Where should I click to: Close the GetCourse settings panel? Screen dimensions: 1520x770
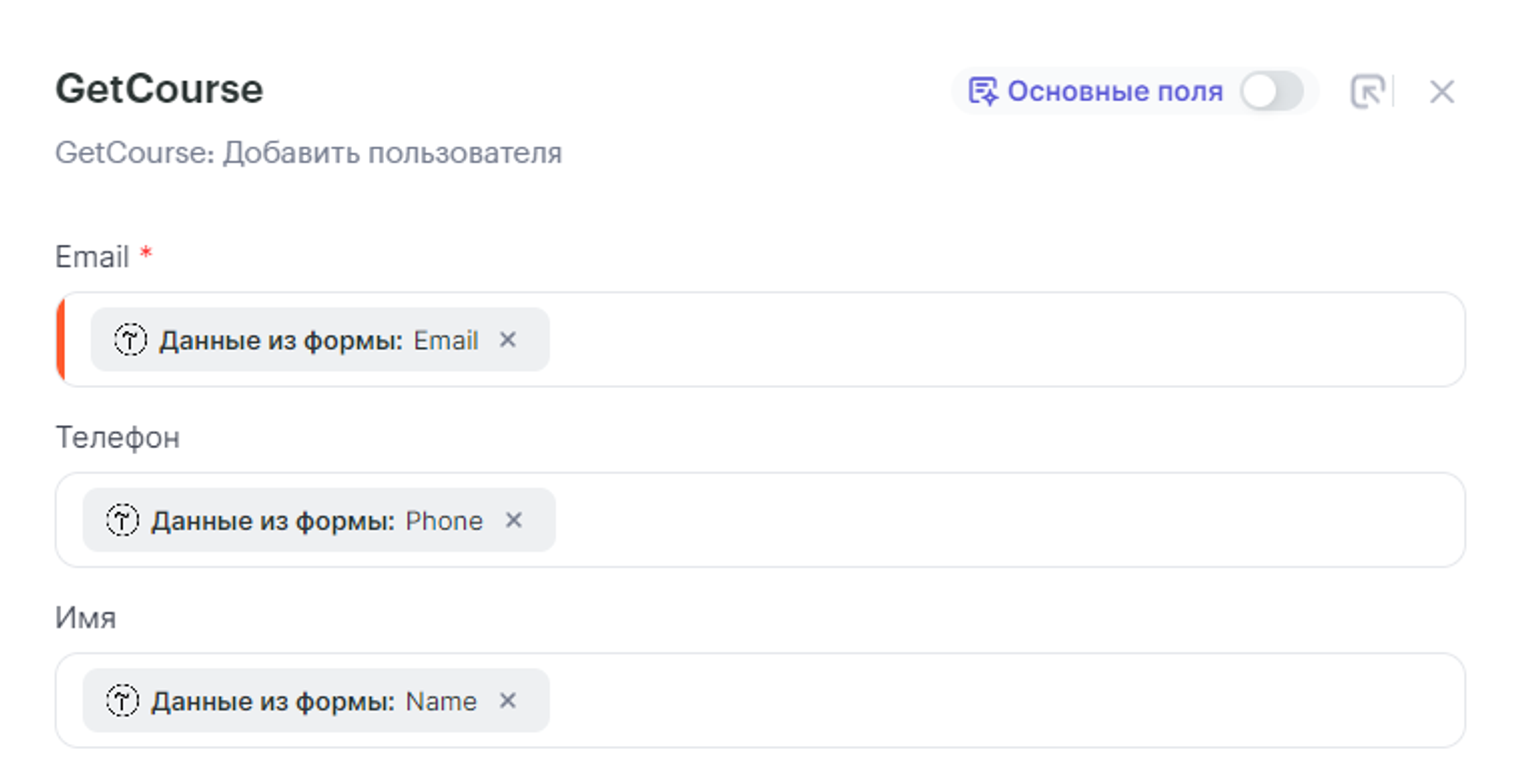click(1441, 92)
